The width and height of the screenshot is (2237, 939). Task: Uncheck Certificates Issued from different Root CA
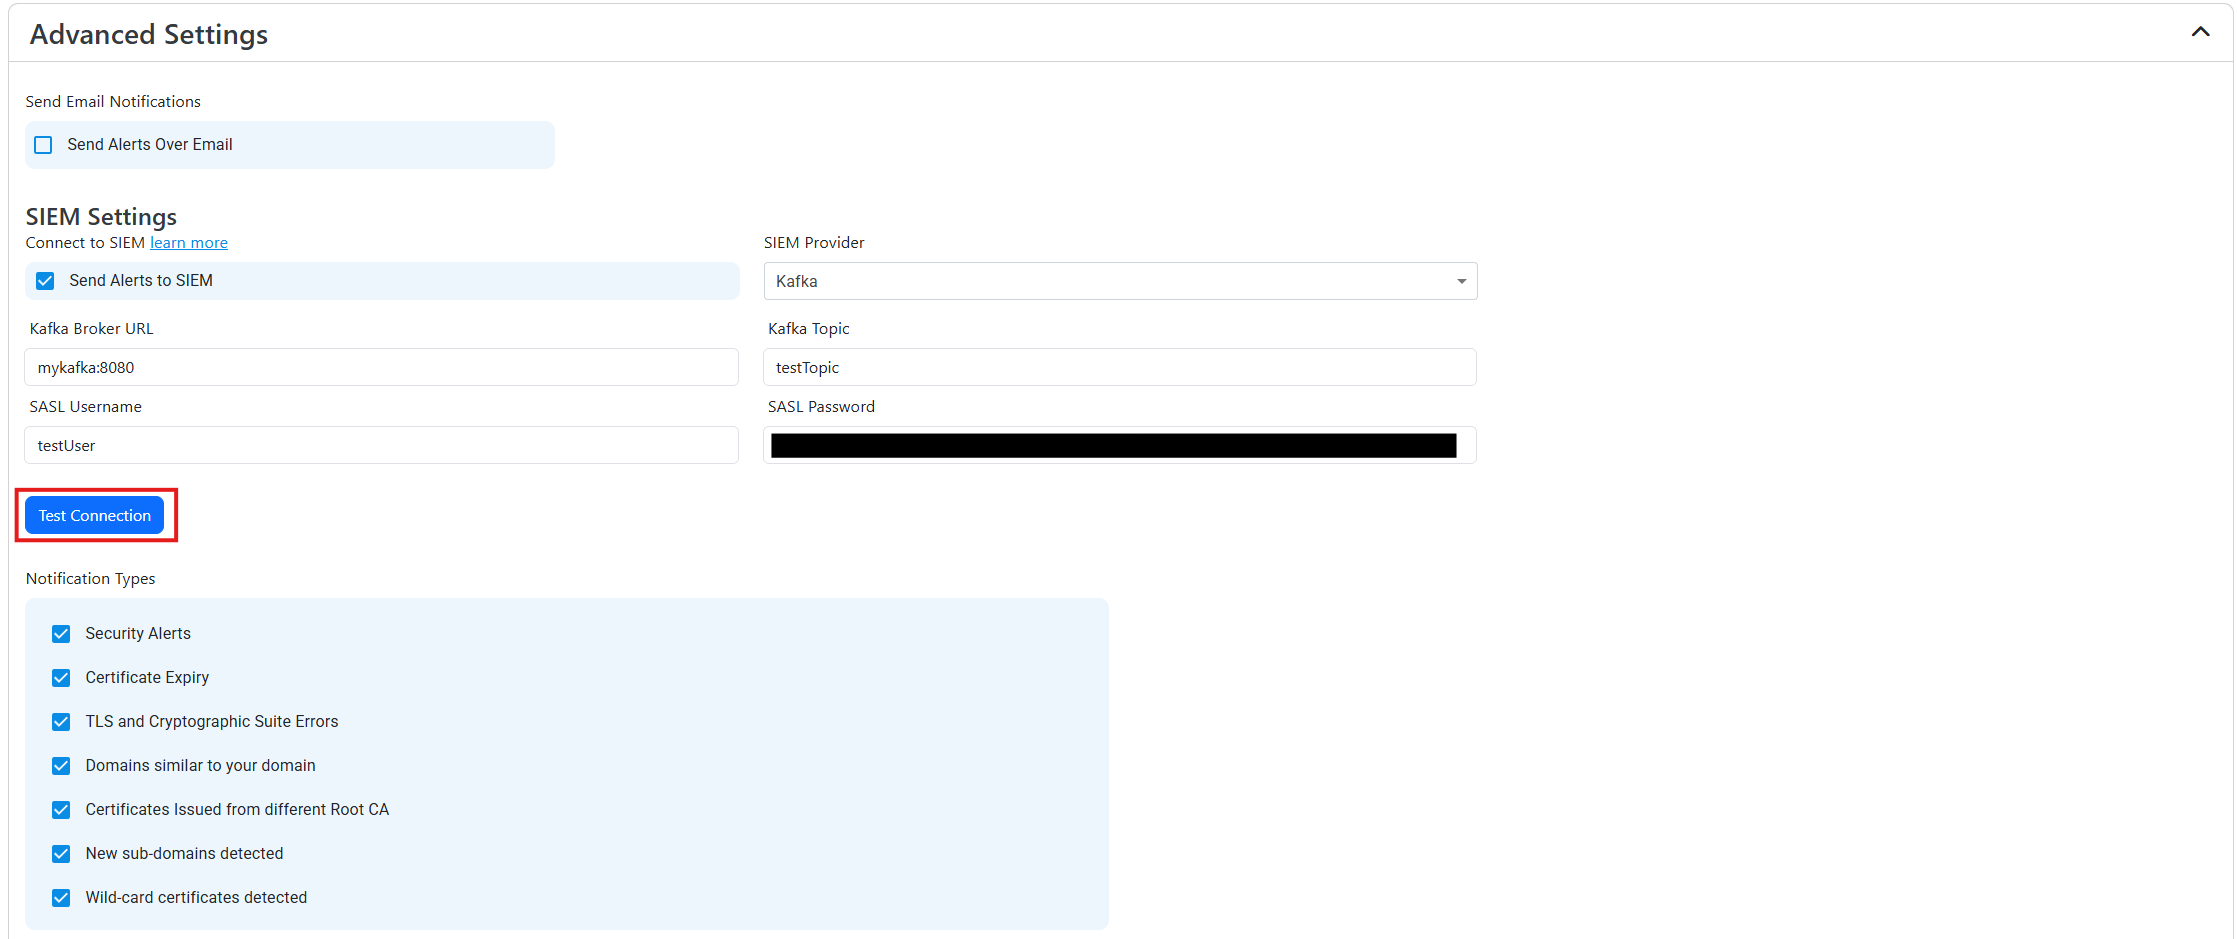click(61, 809)
